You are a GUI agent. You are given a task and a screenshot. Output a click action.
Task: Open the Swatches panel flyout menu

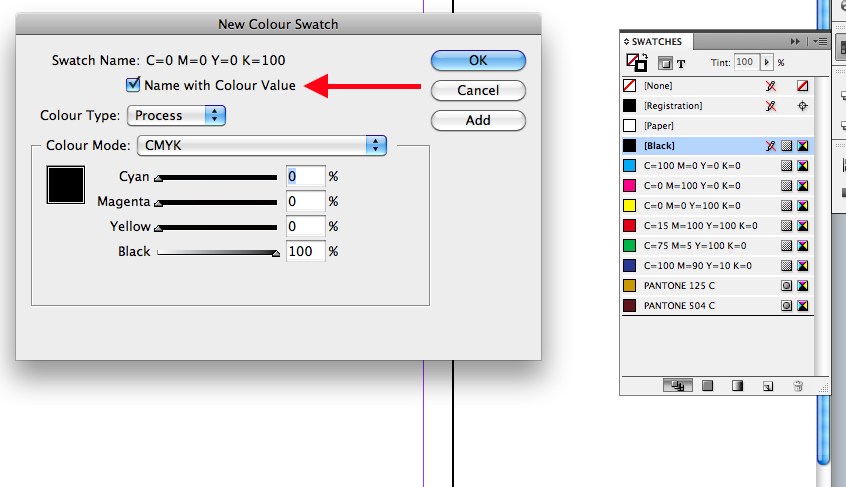click(x=819, y=41)
